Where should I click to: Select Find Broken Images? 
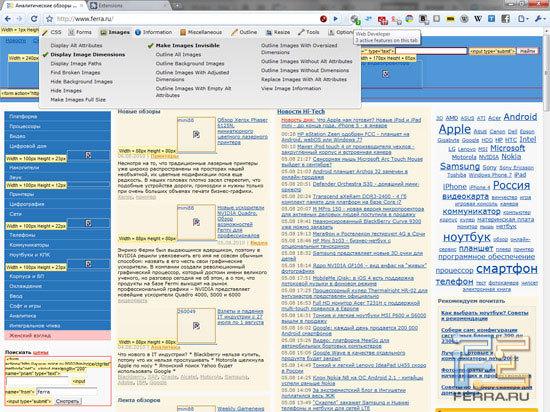(75, 73)
